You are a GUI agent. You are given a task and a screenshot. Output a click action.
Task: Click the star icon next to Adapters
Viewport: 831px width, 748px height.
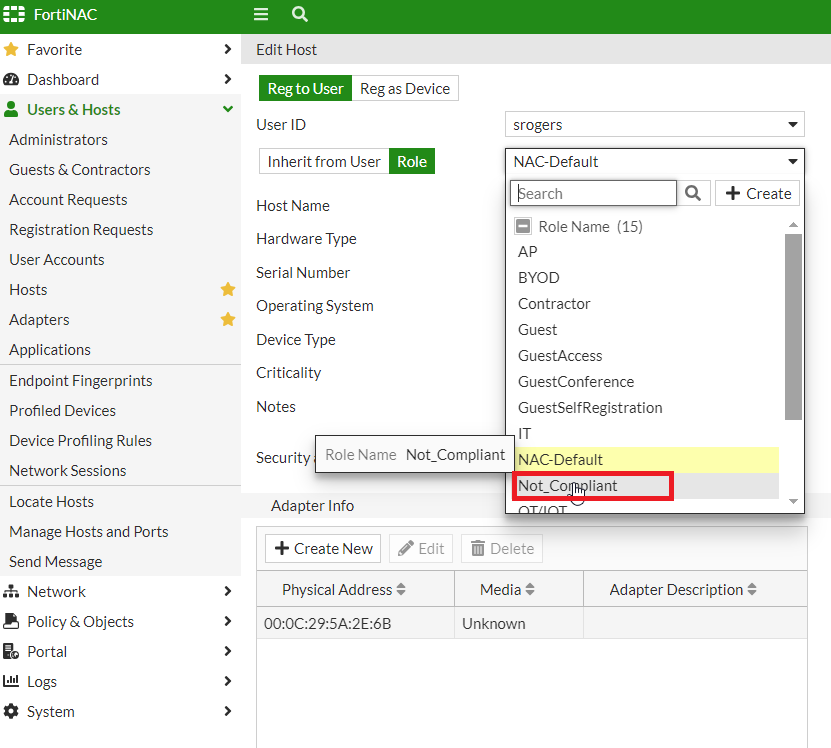pyautogui.click(x=228, y=320)
